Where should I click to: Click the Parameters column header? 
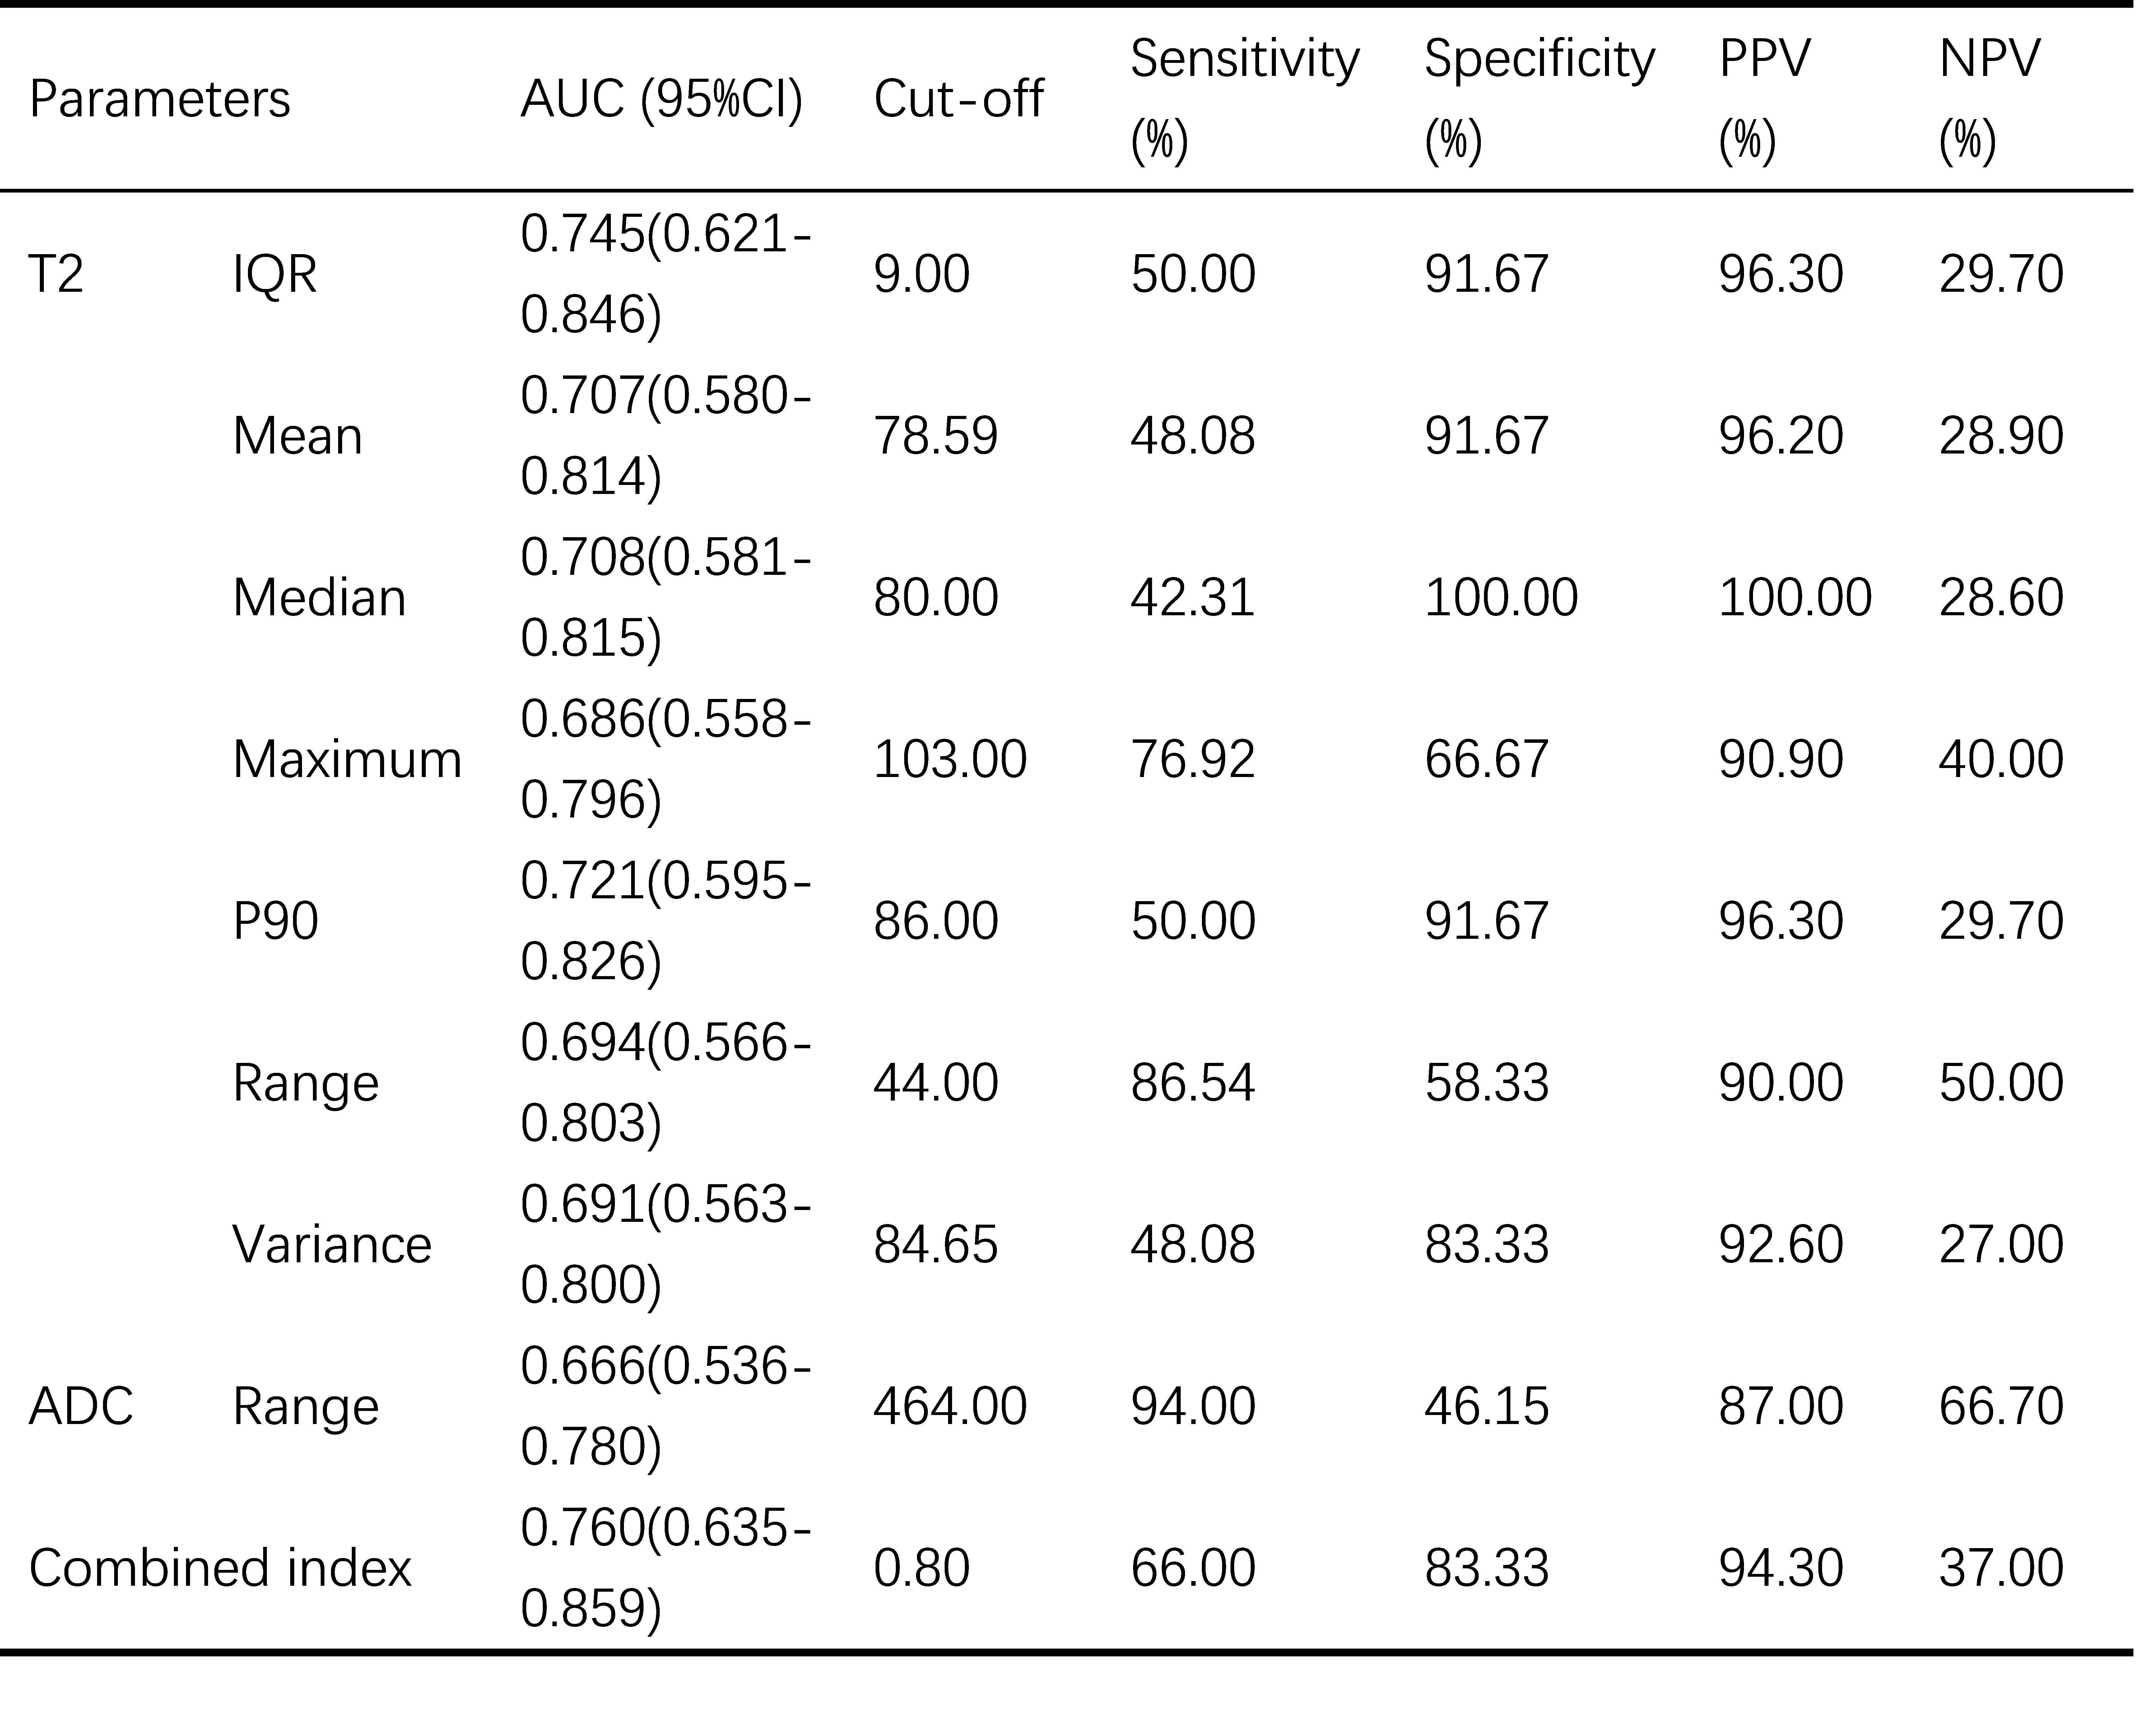tap(160, 99)
